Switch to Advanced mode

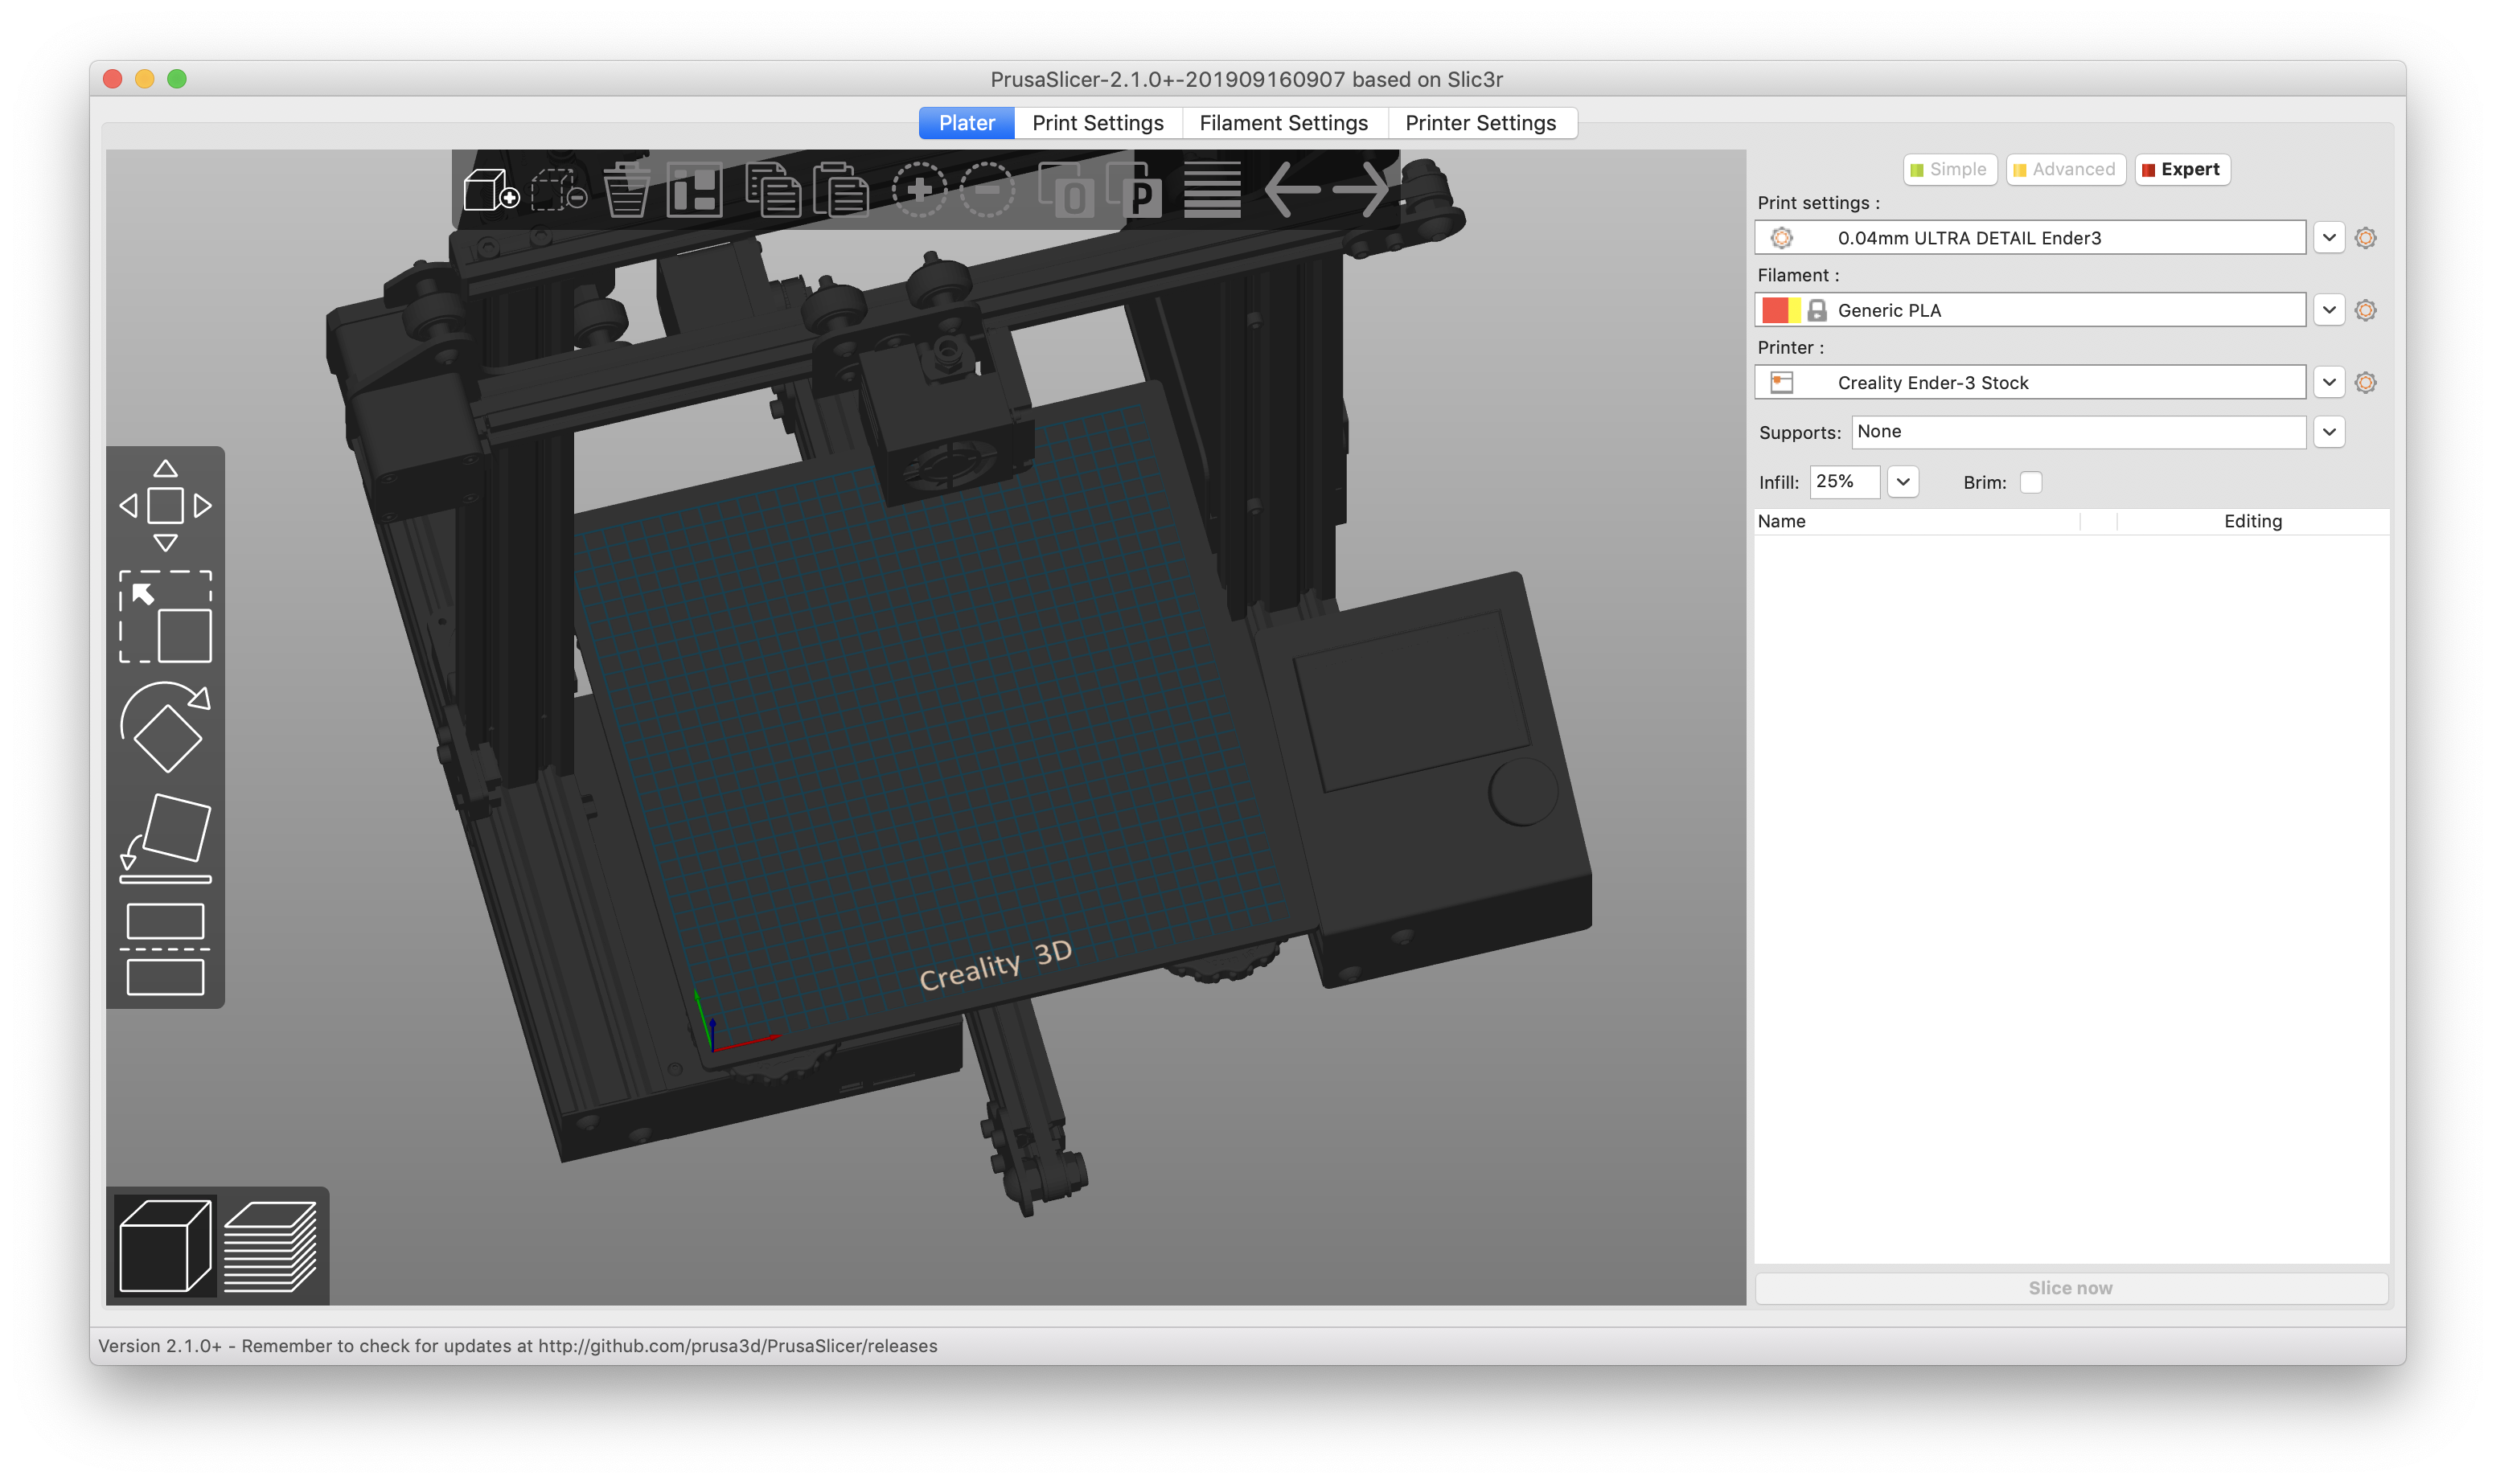point(2064,169)
